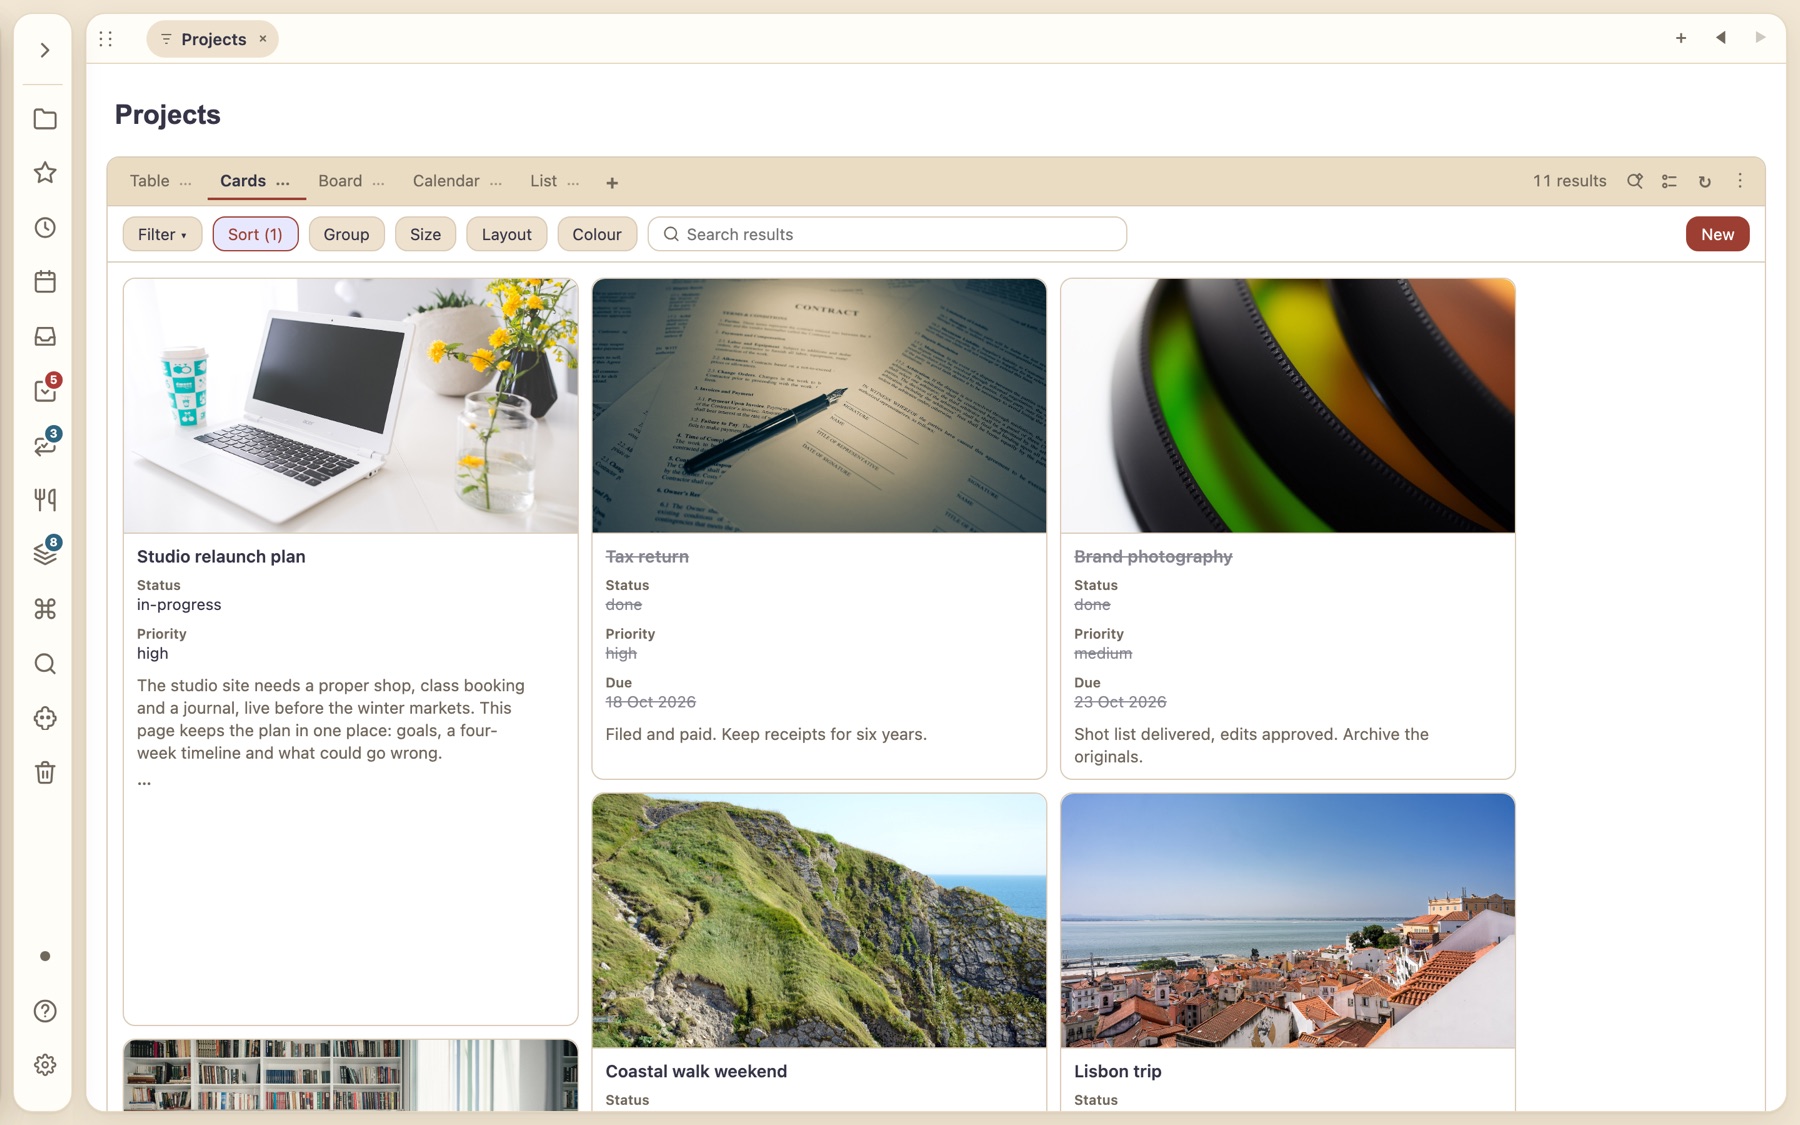
Task: Open the fork and knife icon
Action: (45, 500)
